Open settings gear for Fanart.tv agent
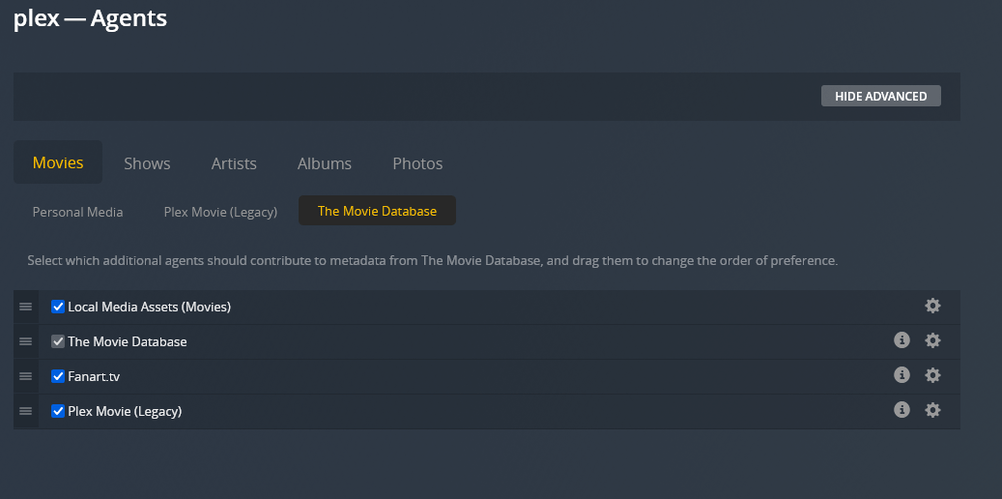This screenshot has width=1002, height=499. 933,375
